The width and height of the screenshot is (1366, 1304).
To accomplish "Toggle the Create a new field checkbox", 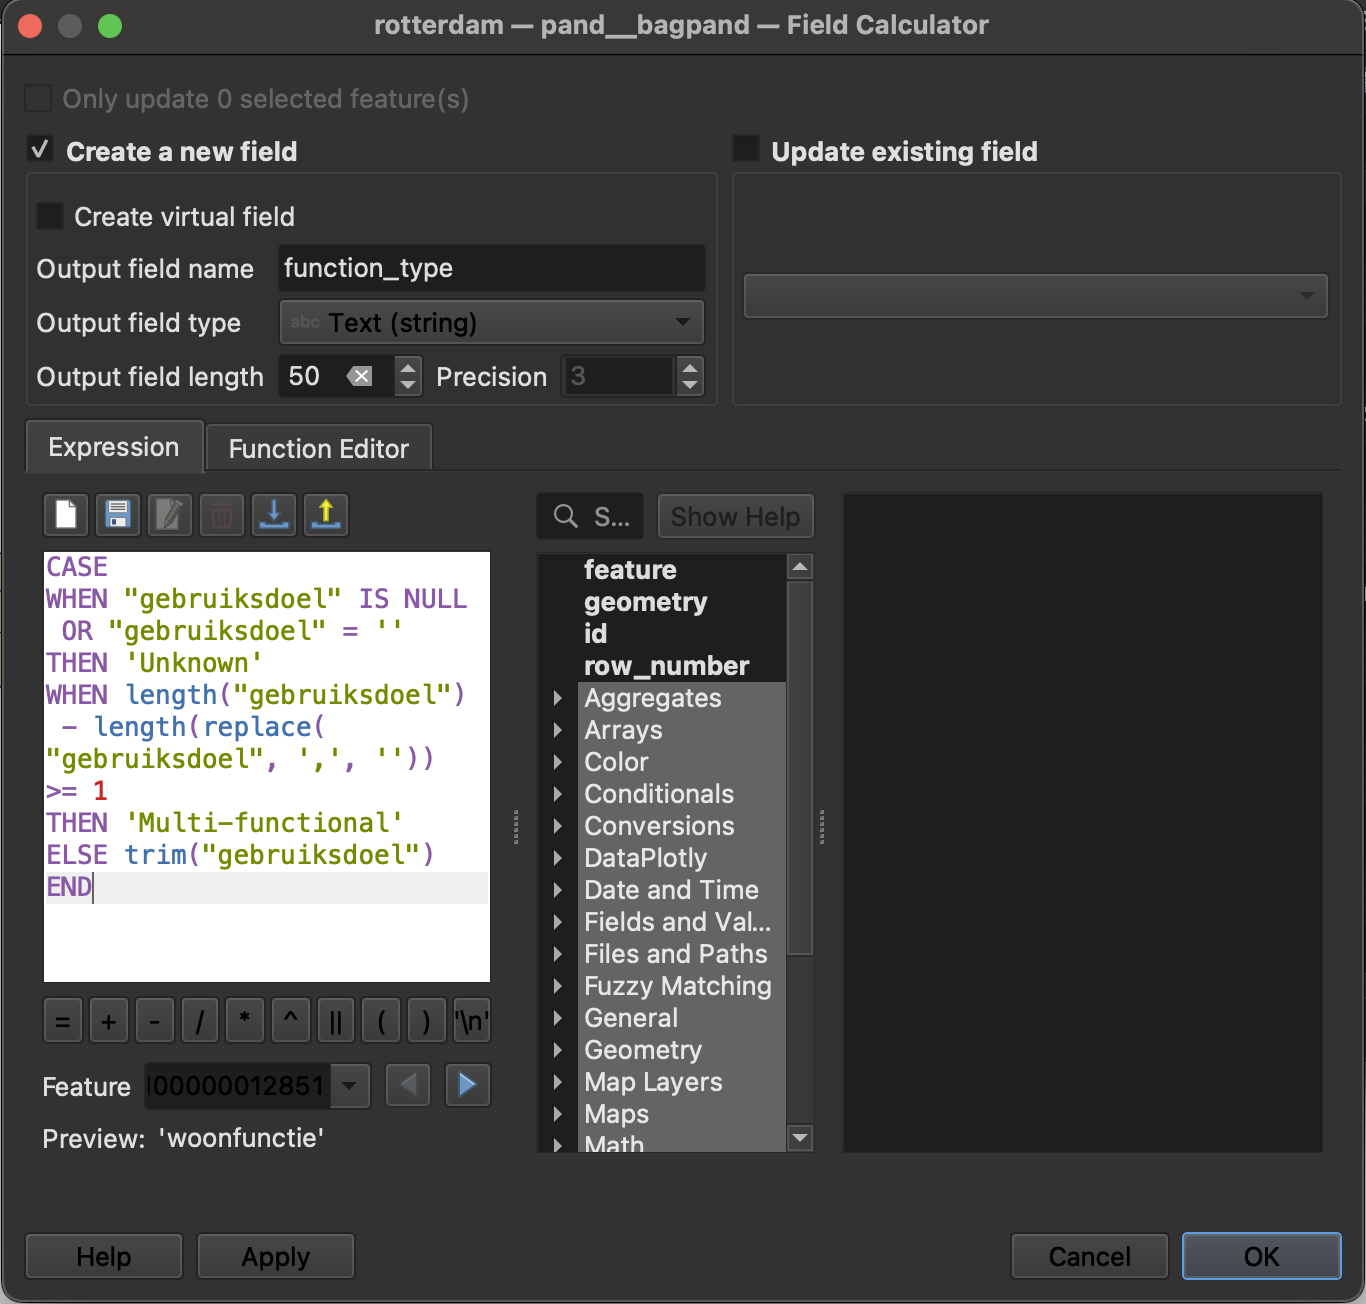I will 40,150.
